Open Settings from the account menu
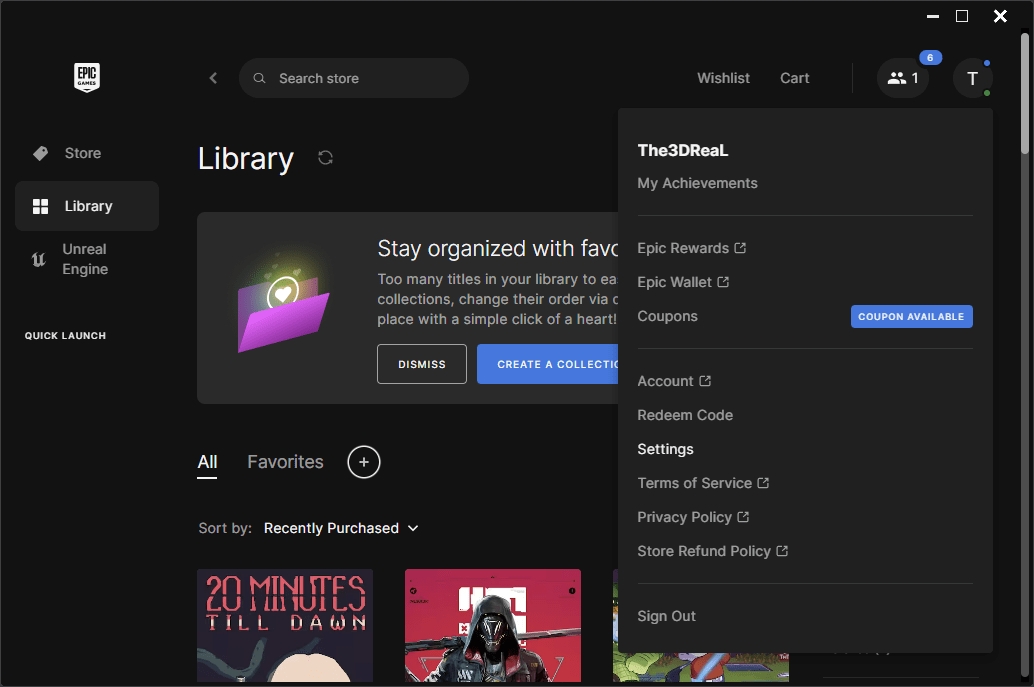This screenshot has width=1034, height=687. [x=665, y=449]
